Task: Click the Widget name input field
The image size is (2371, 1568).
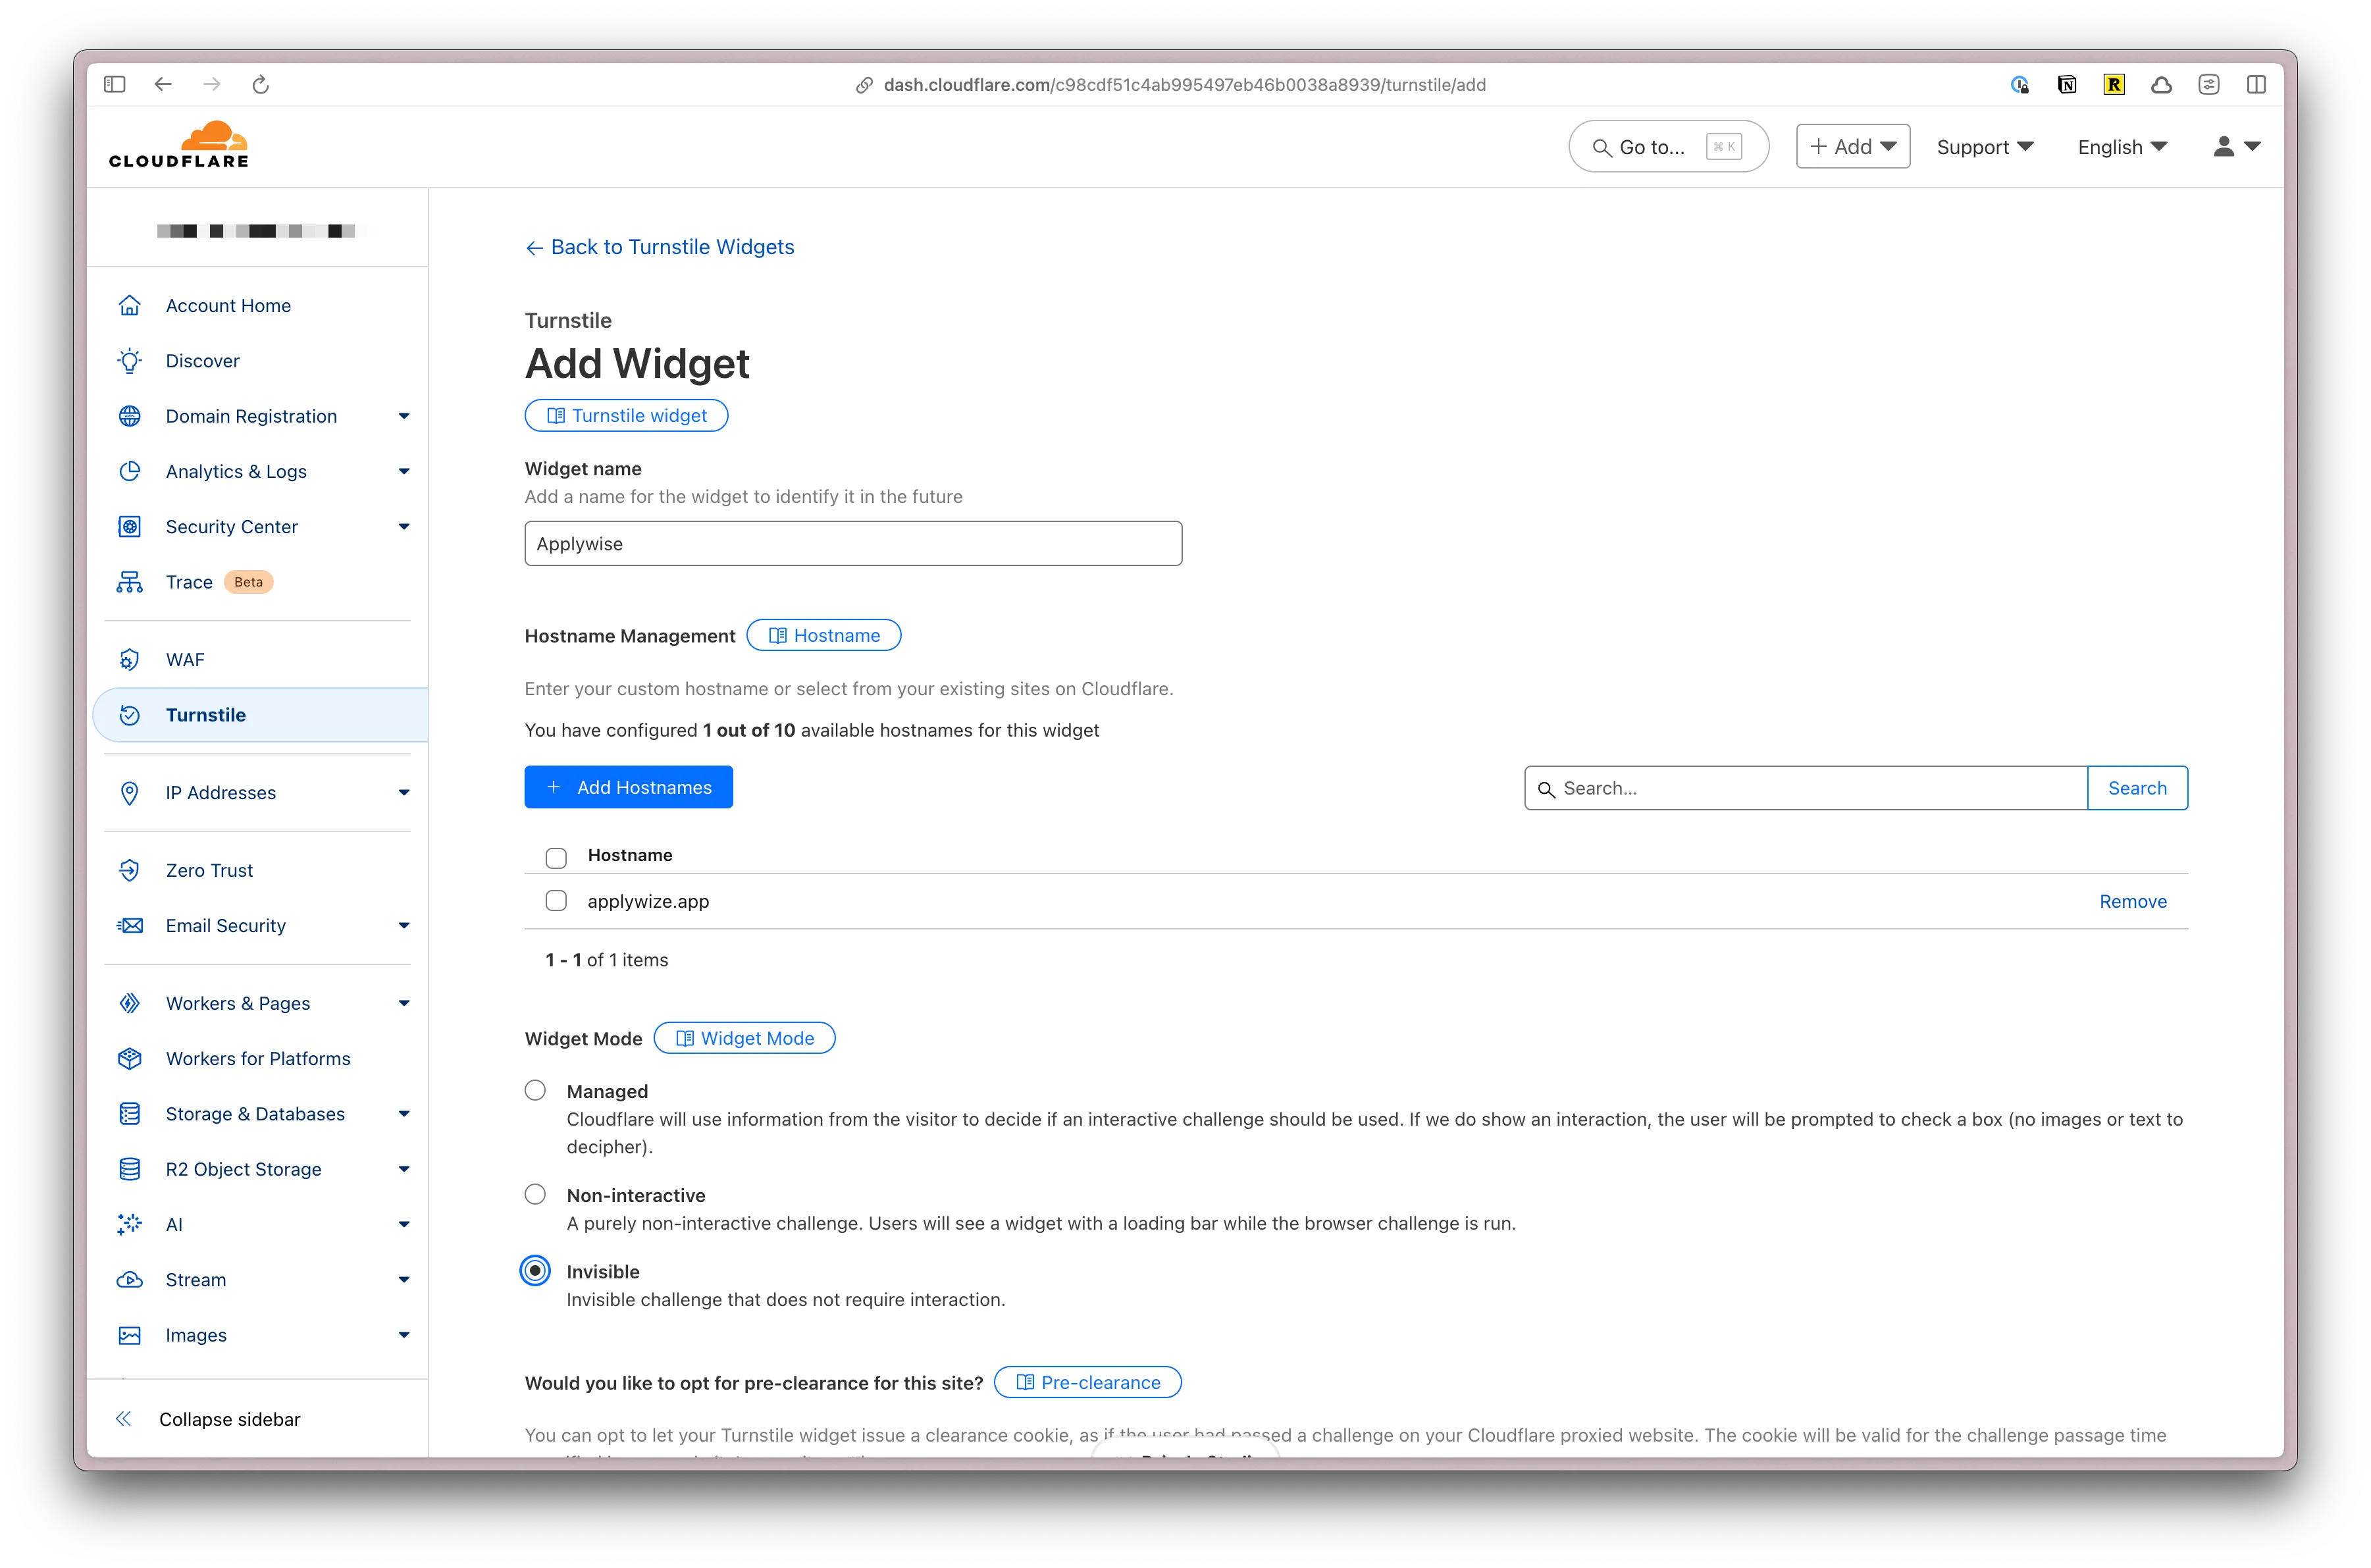Action: pyautogui.click(x=853, y=543)
